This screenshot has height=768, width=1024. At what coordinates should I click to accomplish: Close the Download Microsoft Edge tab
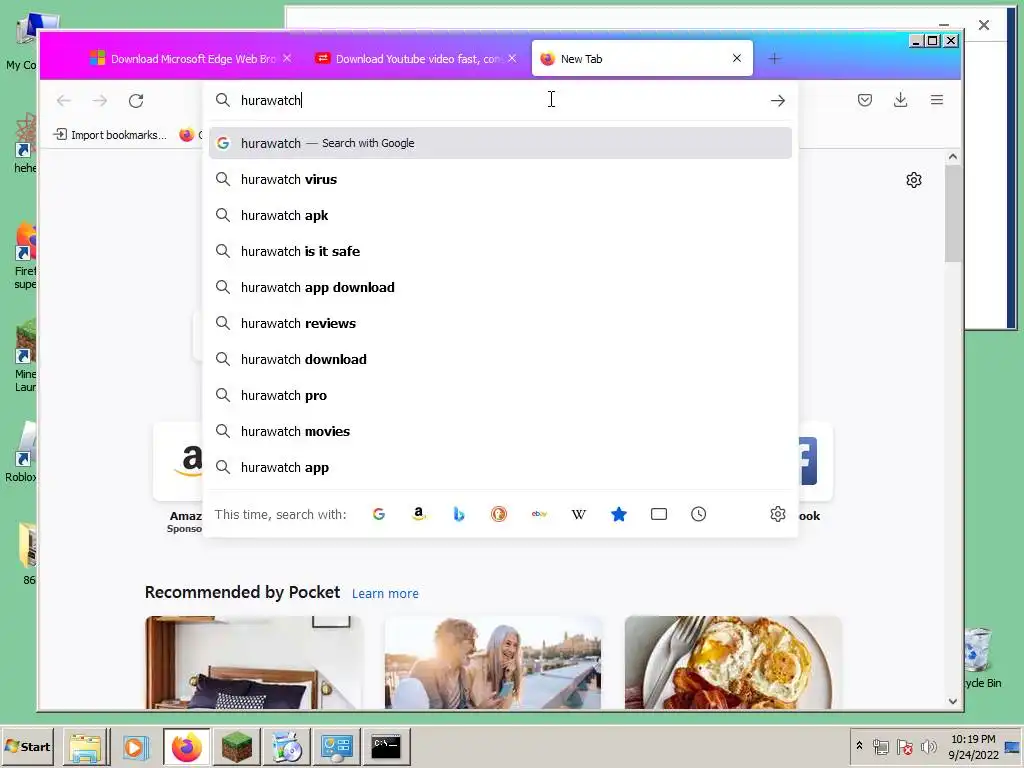(287, 59)
